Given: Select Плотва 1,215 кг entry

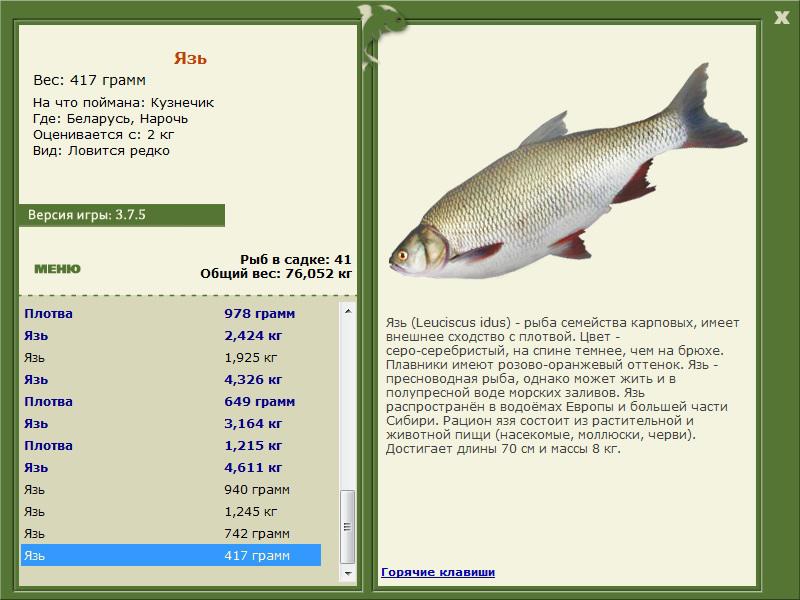Looking at the screenshot, I should pos(170,446).
